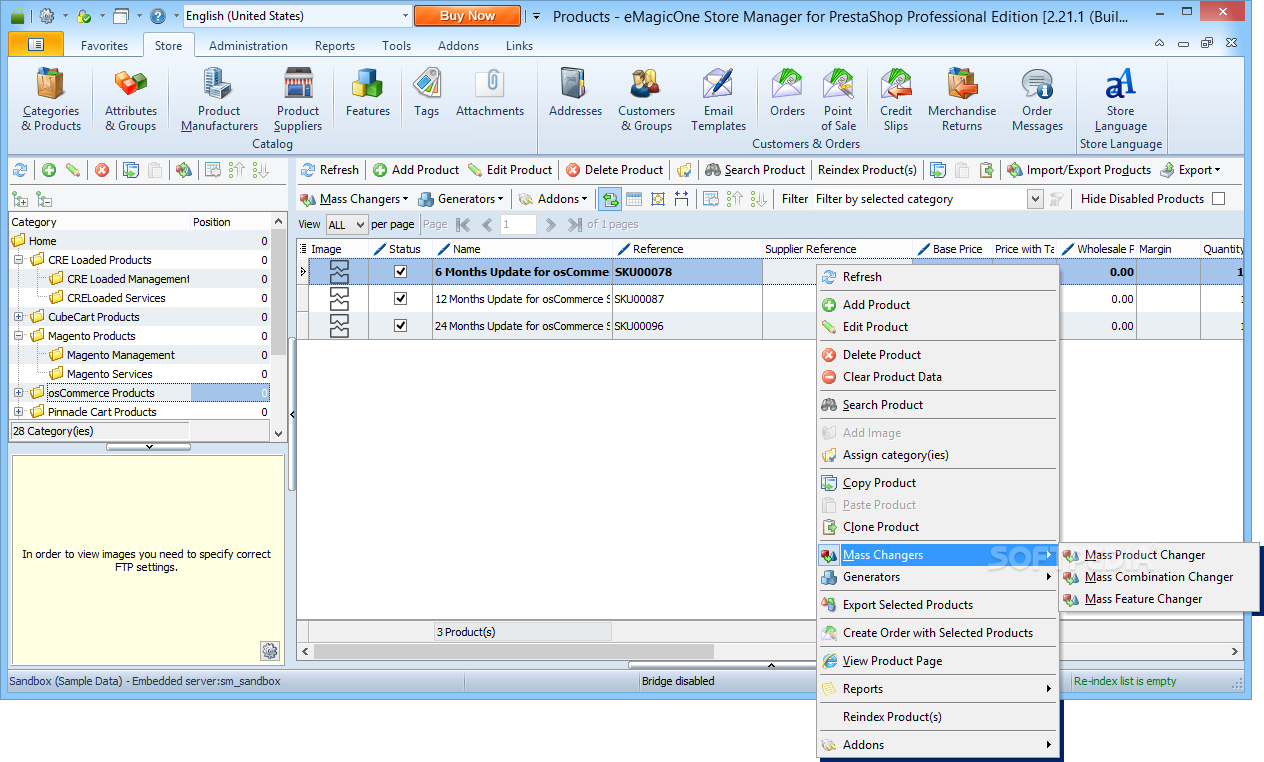
Task: Switch to the Favorites ribbon tab
Action: pyautogui.click(x=104, y=46)
